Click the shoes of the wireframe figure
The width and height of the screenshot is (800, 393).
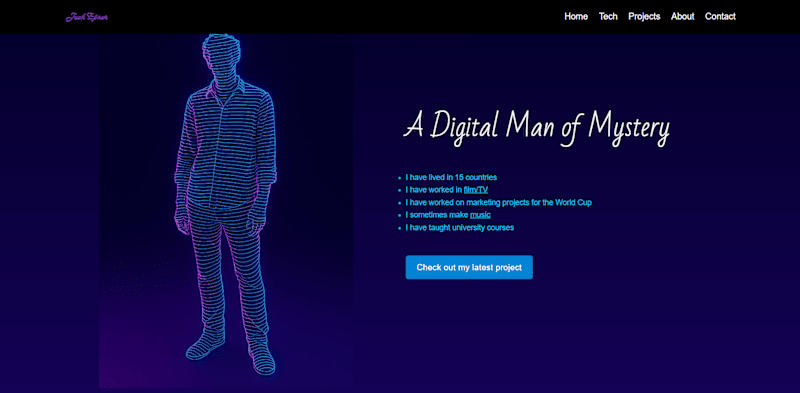231,352
